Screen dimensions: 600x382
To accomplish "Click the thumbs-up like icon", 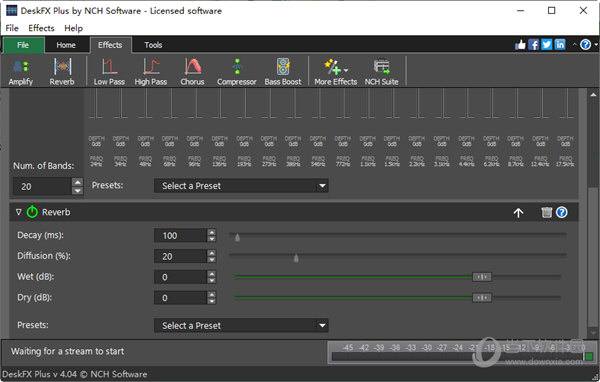I will 520,45.
